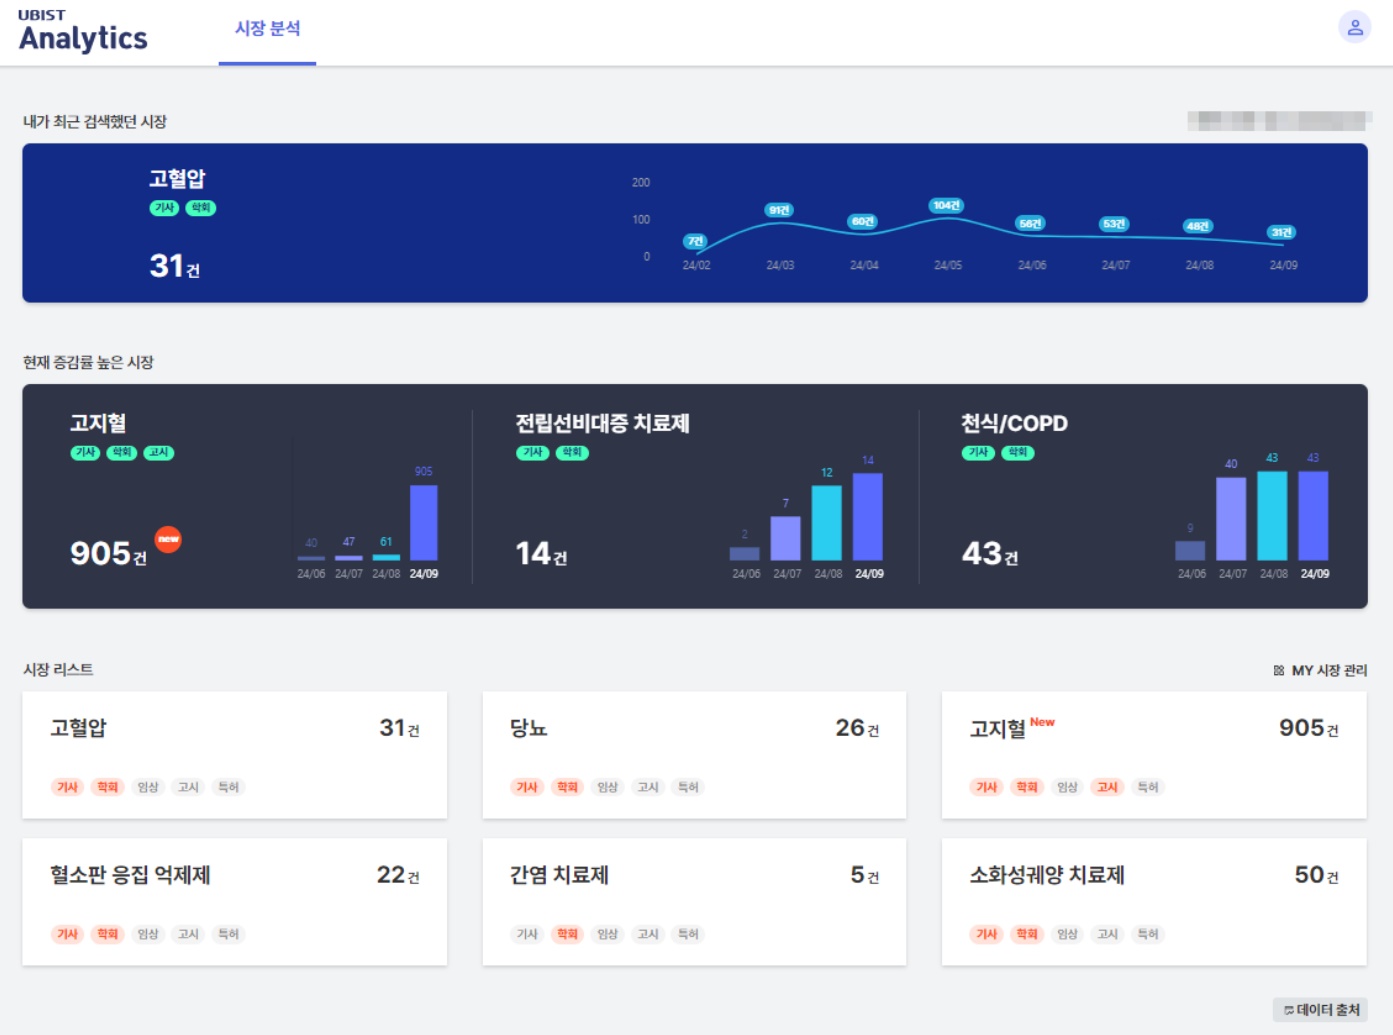Select the 천식/COPD trending panel
Screen dimensions: 1393x1035
point(1143,496)
